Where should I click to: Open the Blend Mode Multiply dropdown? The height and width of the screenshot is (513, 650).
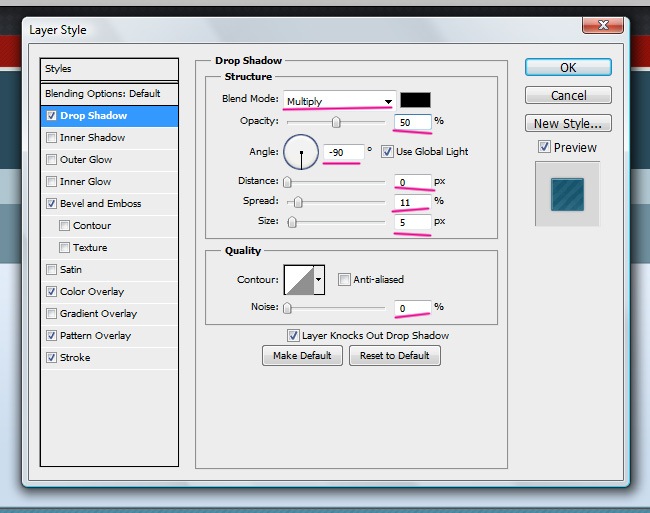338,101
